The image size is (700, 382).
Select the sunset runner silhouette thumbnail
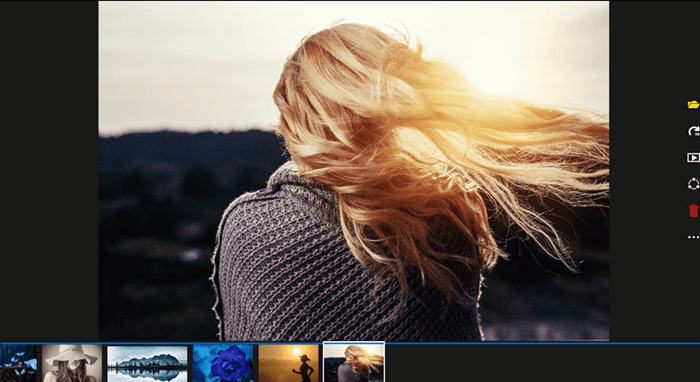coord(288,363)
